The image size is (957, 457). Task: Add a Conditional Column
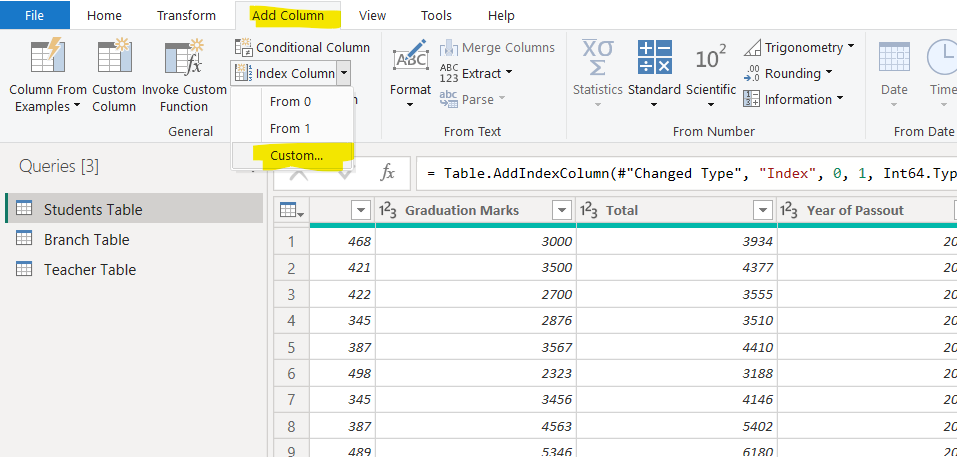click(302, 47)
